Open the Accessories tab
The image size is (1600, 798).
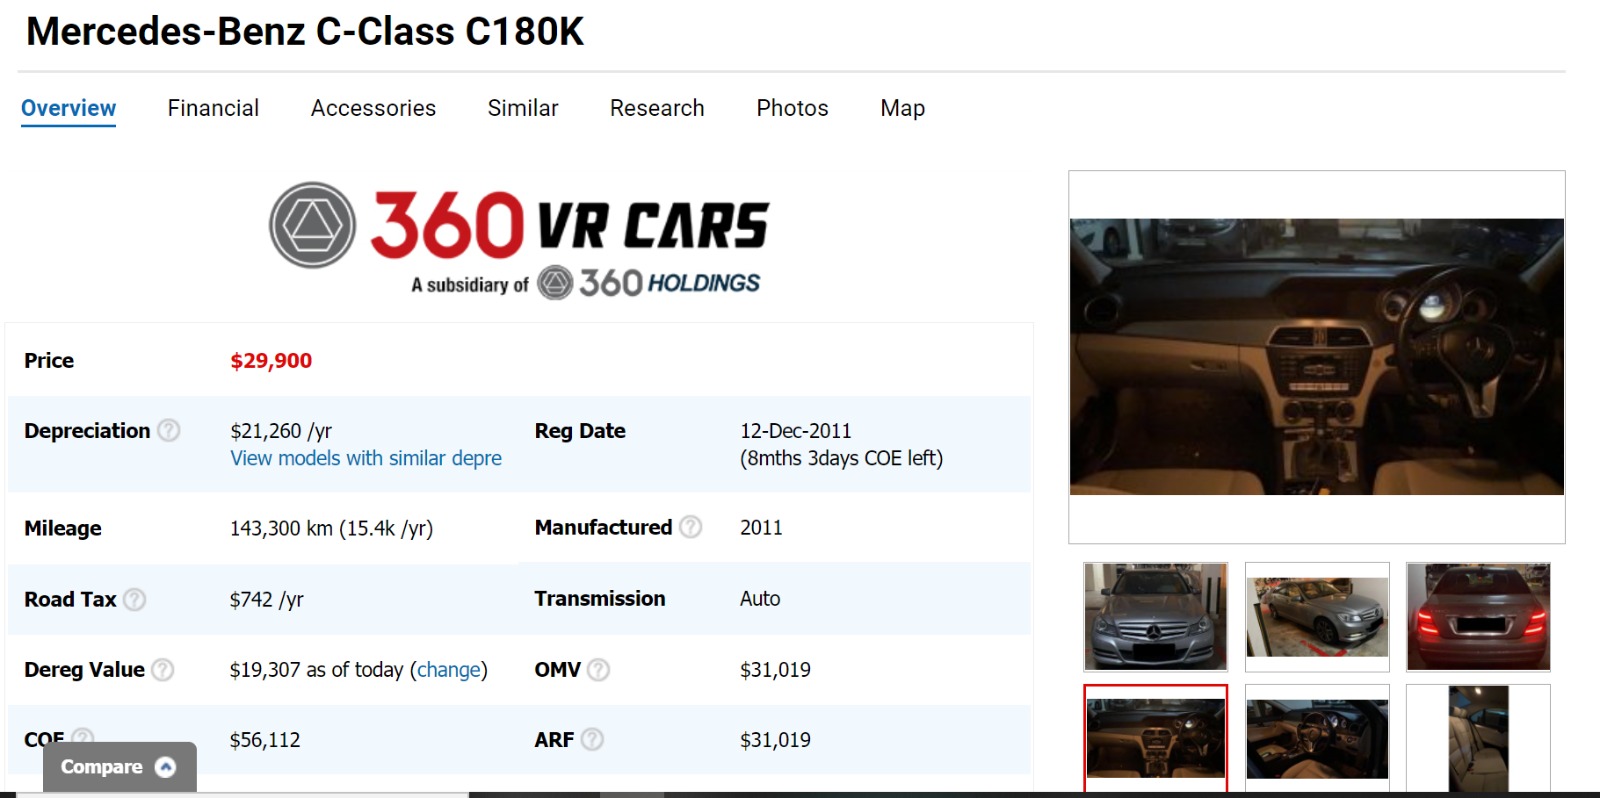point(373,108)
